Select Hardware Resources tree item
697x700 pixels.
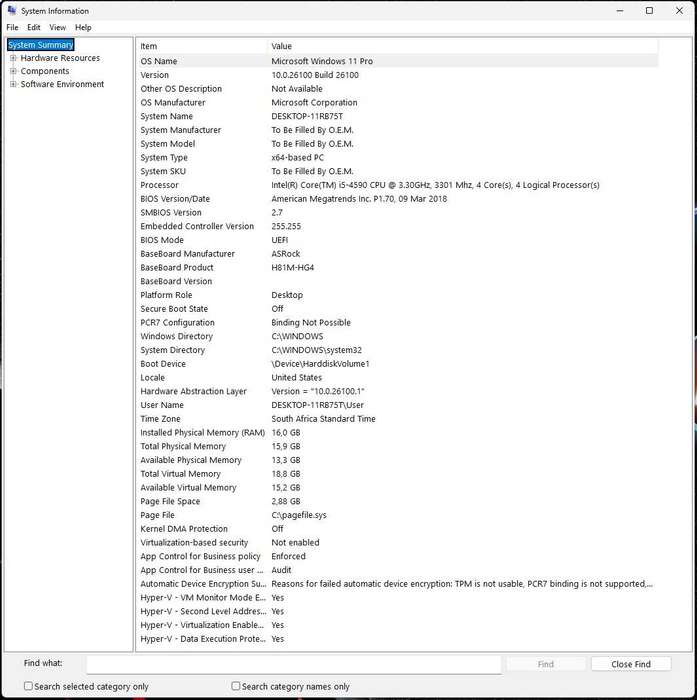click(x=60, y=58)
